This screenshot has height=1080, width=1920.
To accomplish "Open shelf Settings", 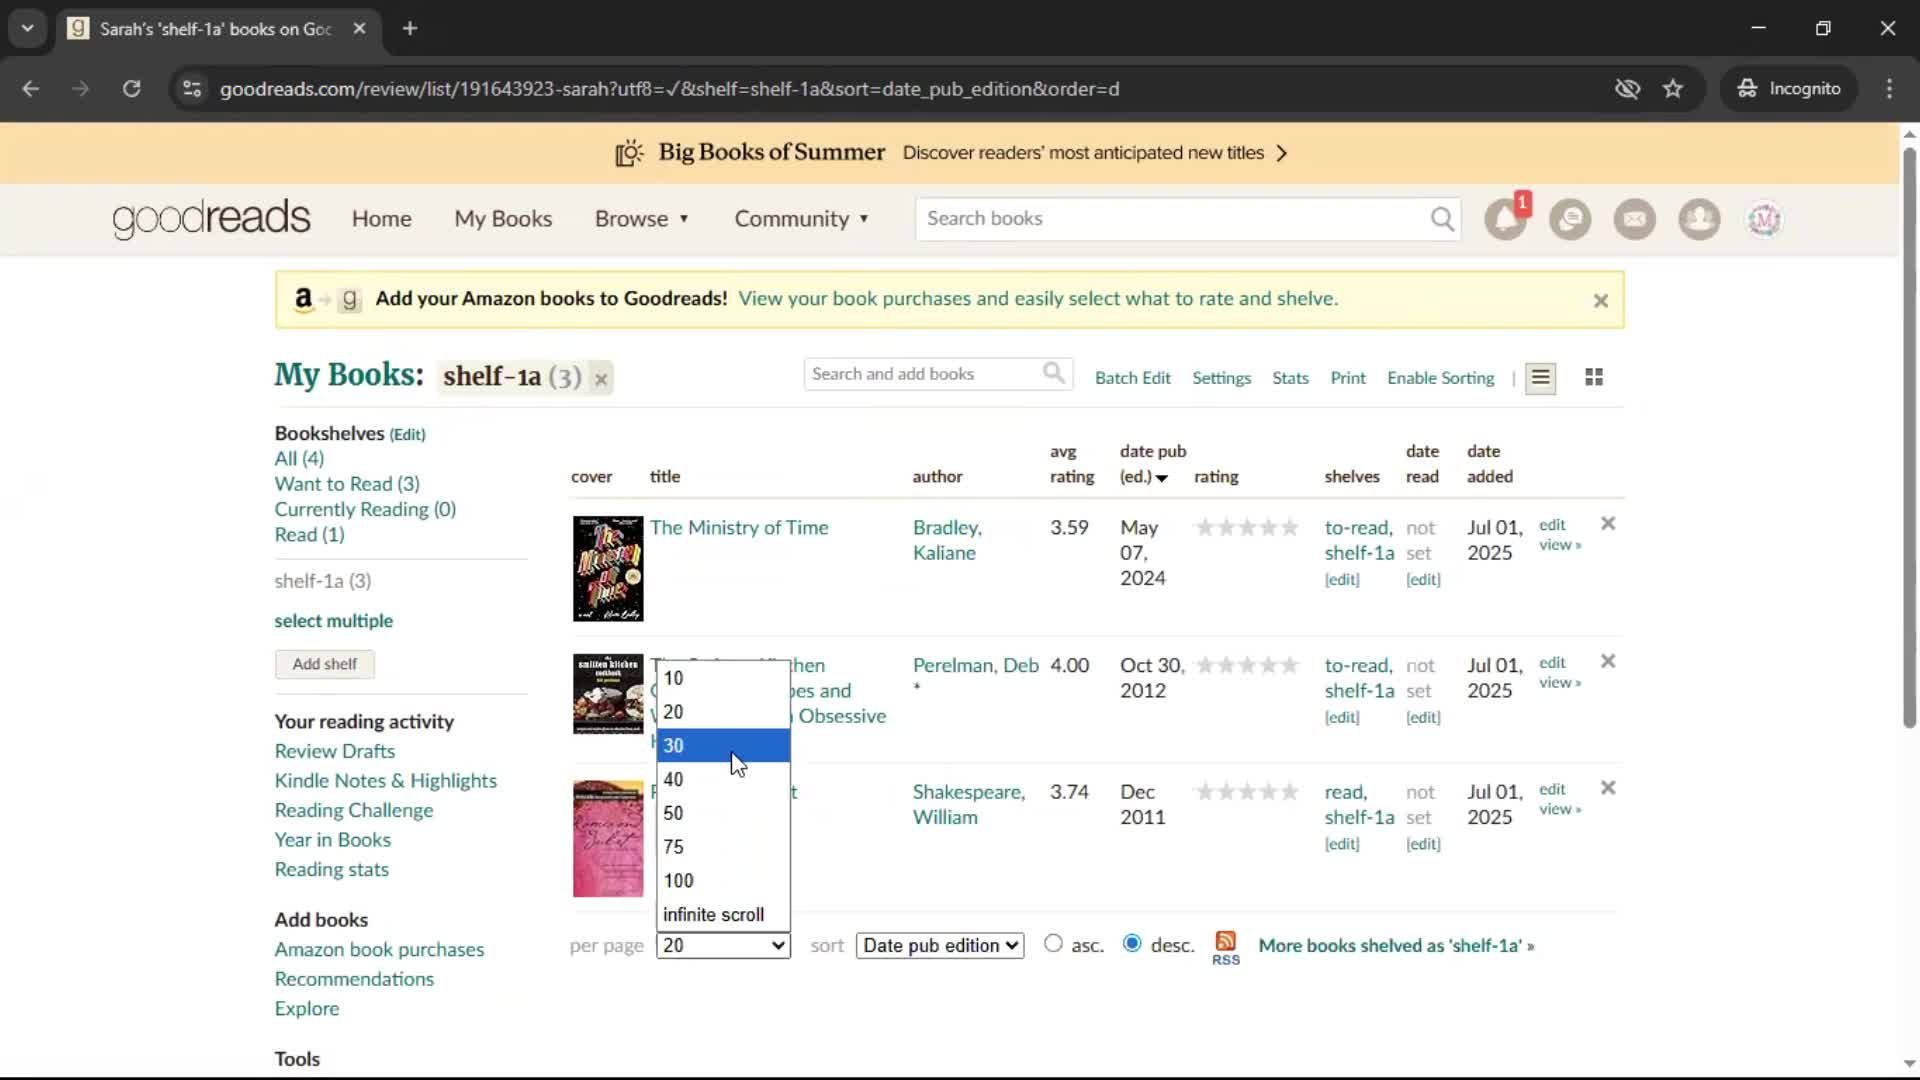I will [x=1221, y=378].
